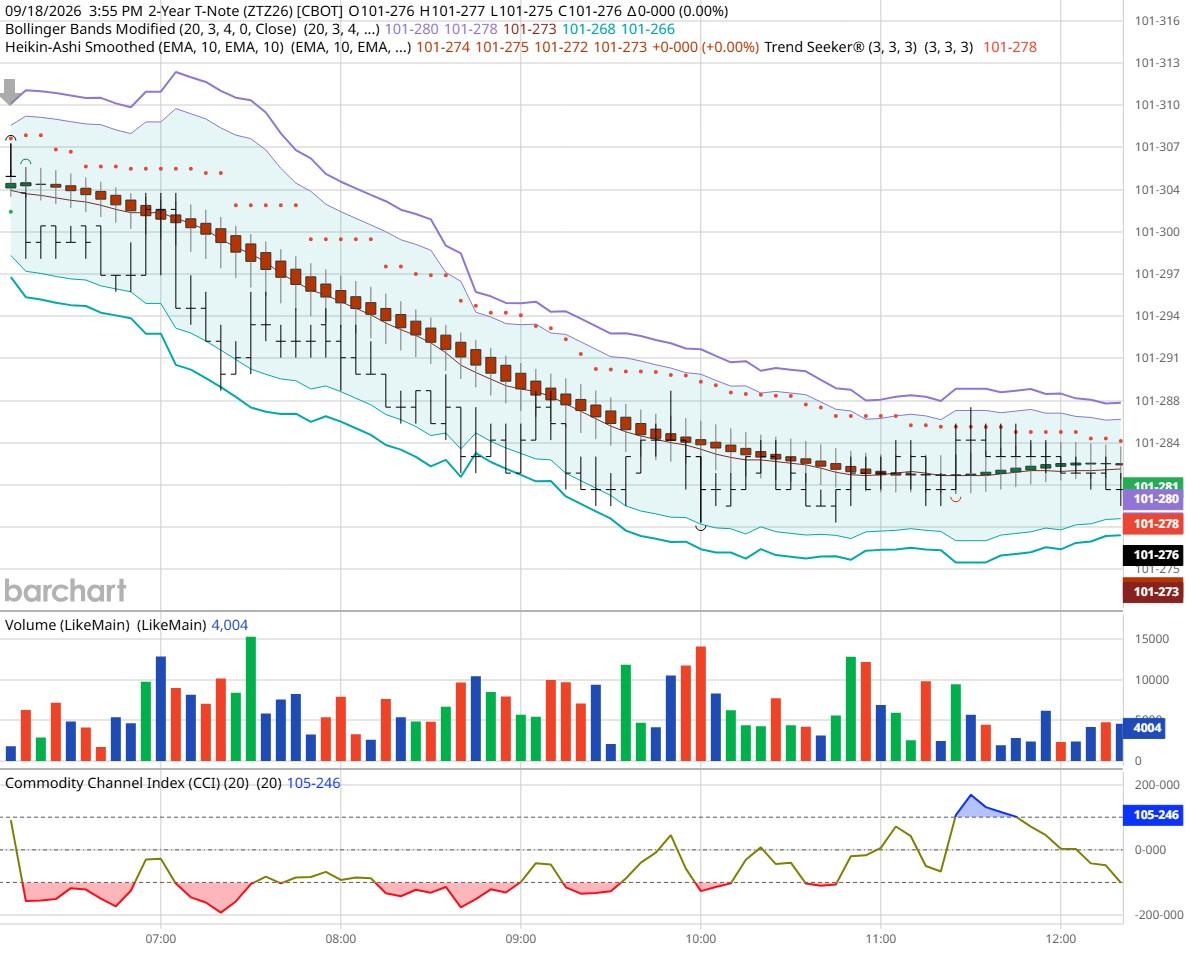Click the 101-316 price axis label
Viewport: 1188px width, 953px height.
tap(1157, 20)
